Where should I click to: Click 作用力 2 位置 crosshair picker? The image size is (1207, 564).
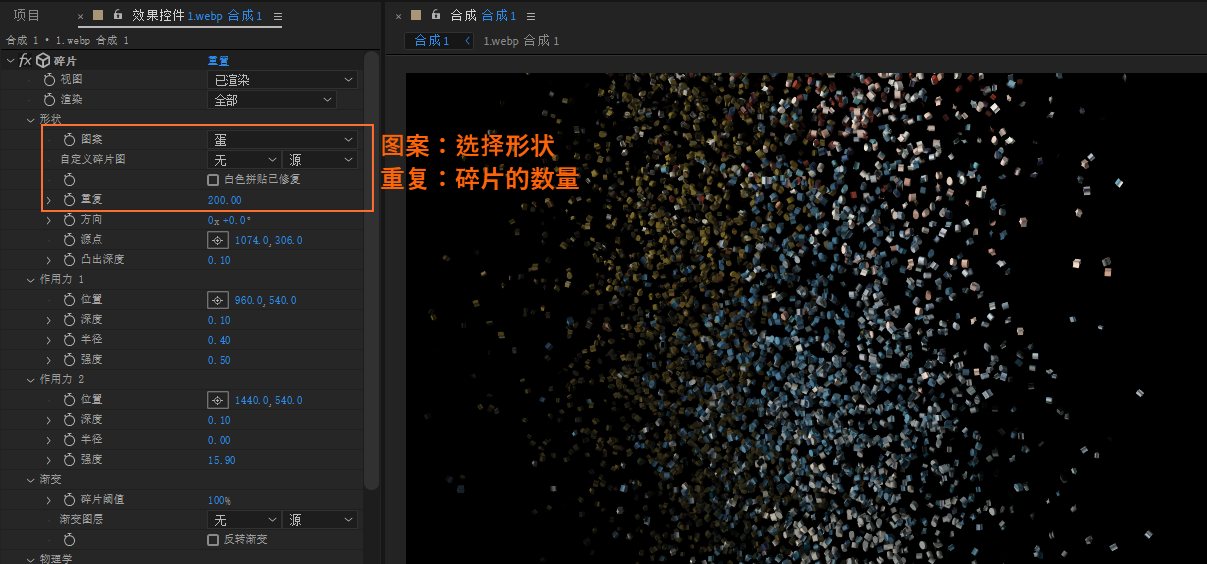click(x=218, y=400)
